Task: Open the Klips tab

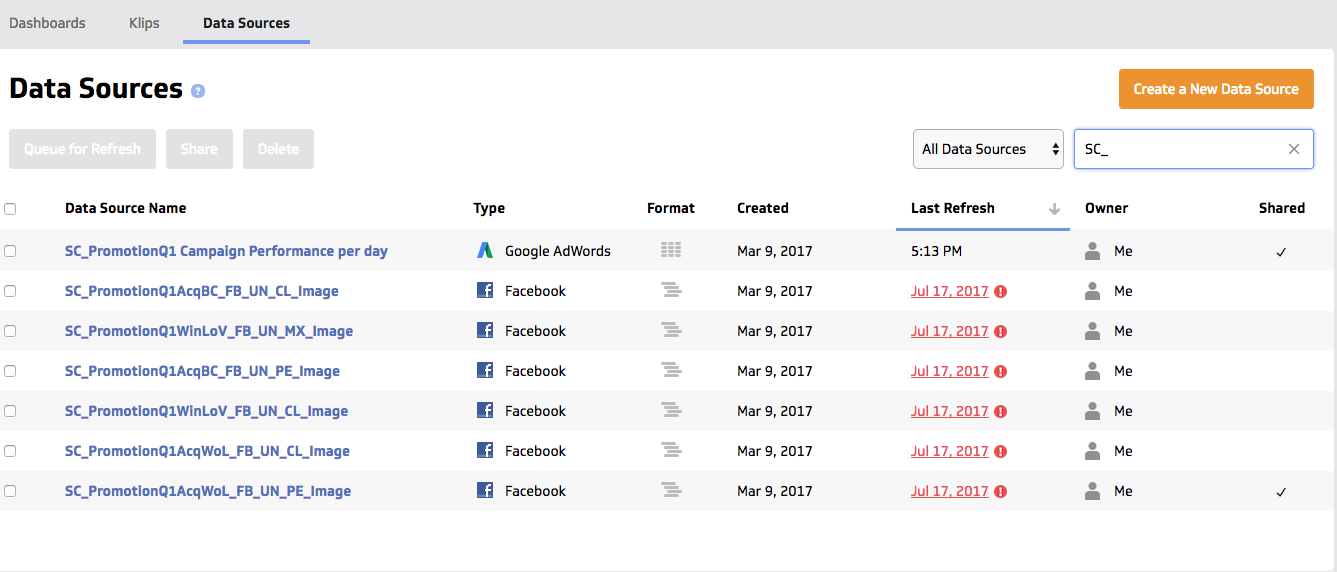Action: 144,23
